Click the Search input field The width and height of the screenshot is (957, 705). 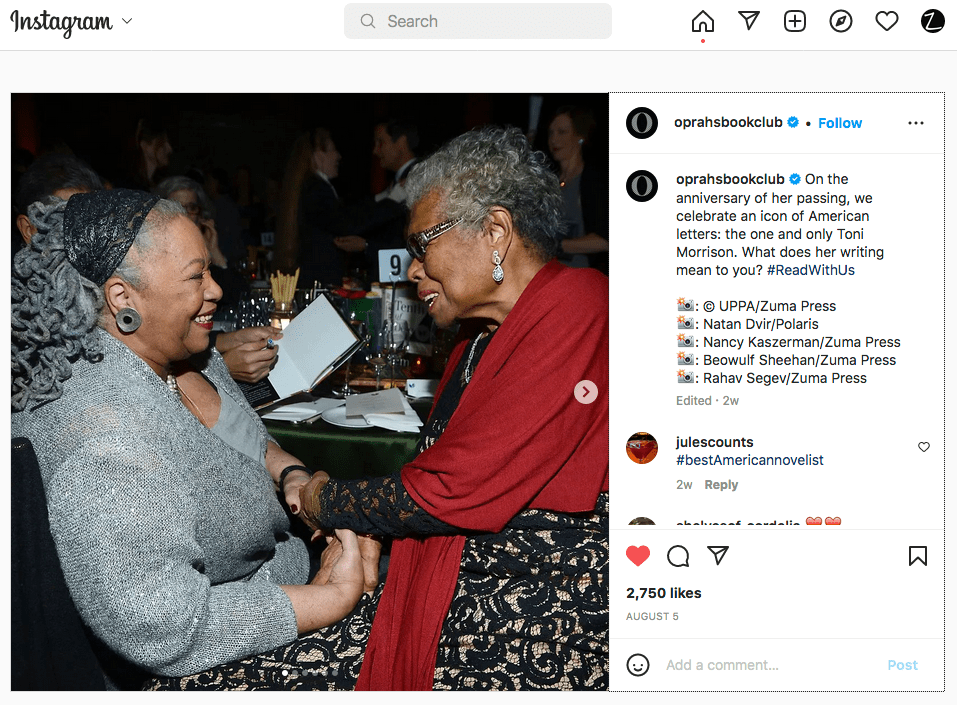point(477,21)
